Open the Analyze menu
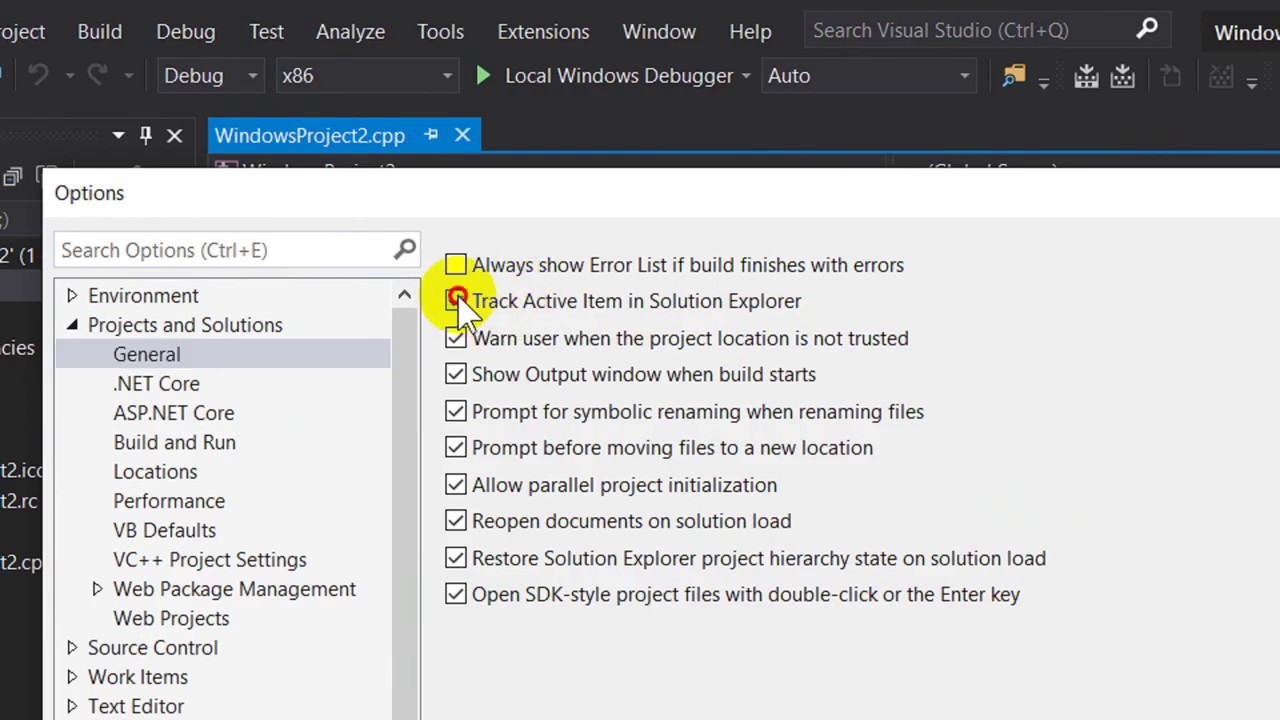The width and height of the screenshot is (1280, 720). pos(350,31)
